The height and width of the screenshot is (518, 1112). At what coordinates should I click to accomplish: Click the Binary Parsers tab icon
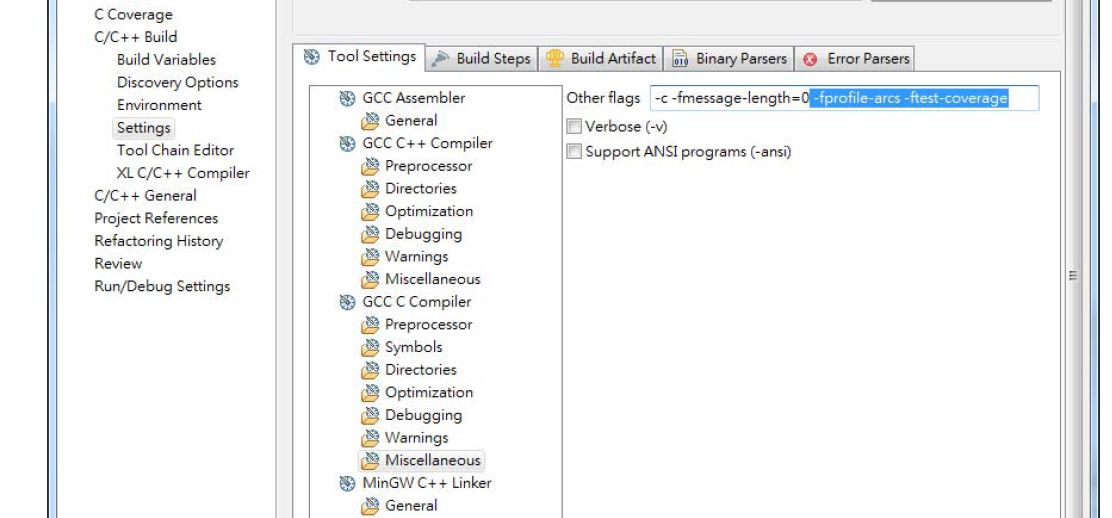680,59
